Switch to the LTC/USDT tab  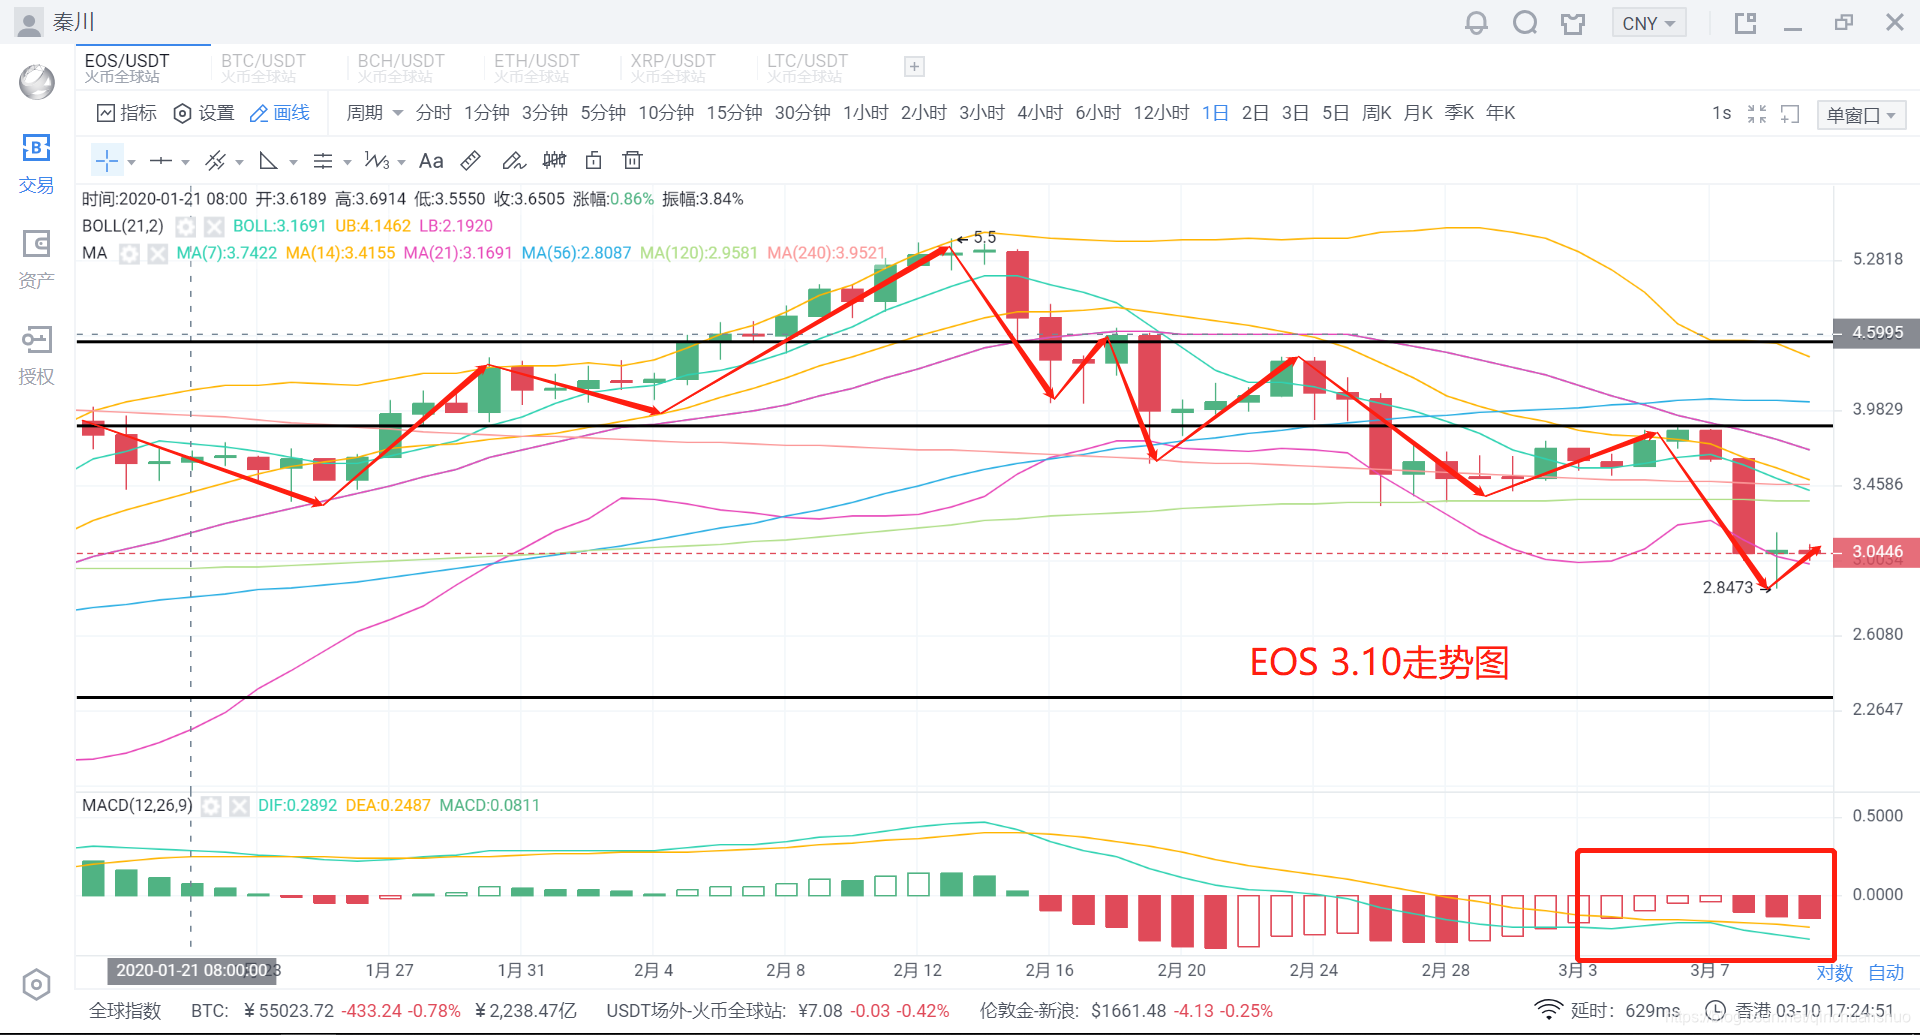click(x=808, y=68)
